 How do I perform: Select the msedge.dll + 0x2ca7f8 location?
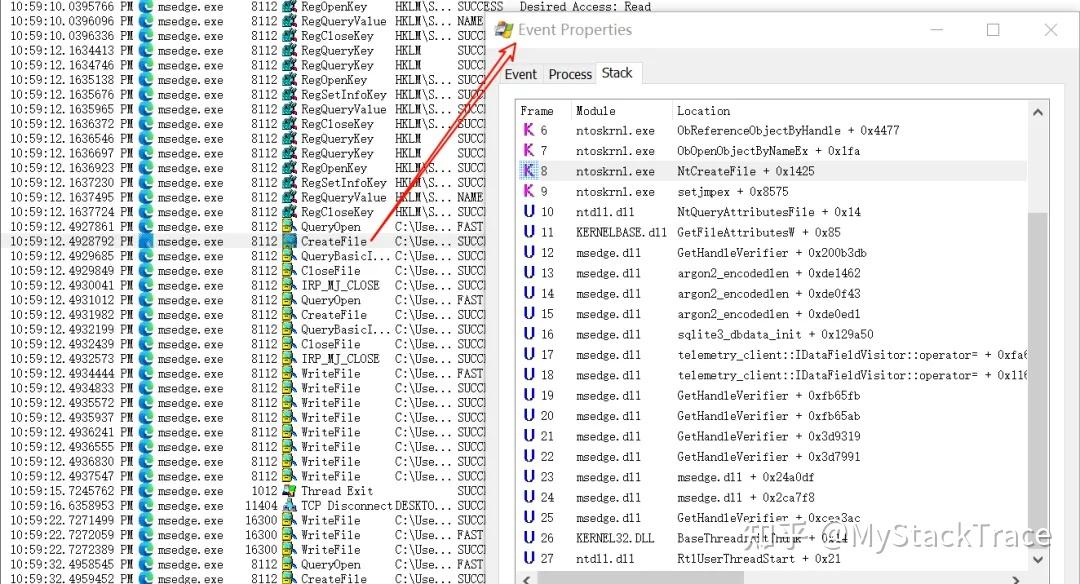pos(745,497)
